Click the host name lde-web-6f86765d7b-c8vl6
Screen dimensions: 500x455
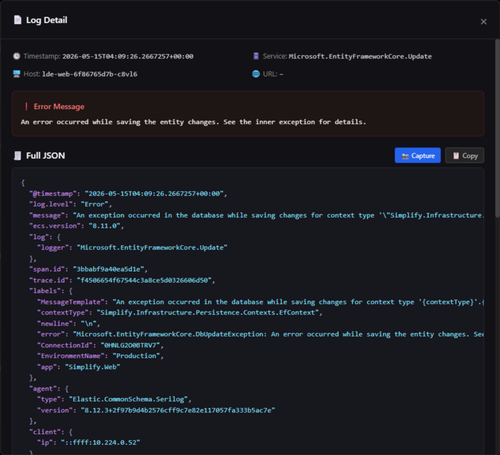tap(90, 74)
